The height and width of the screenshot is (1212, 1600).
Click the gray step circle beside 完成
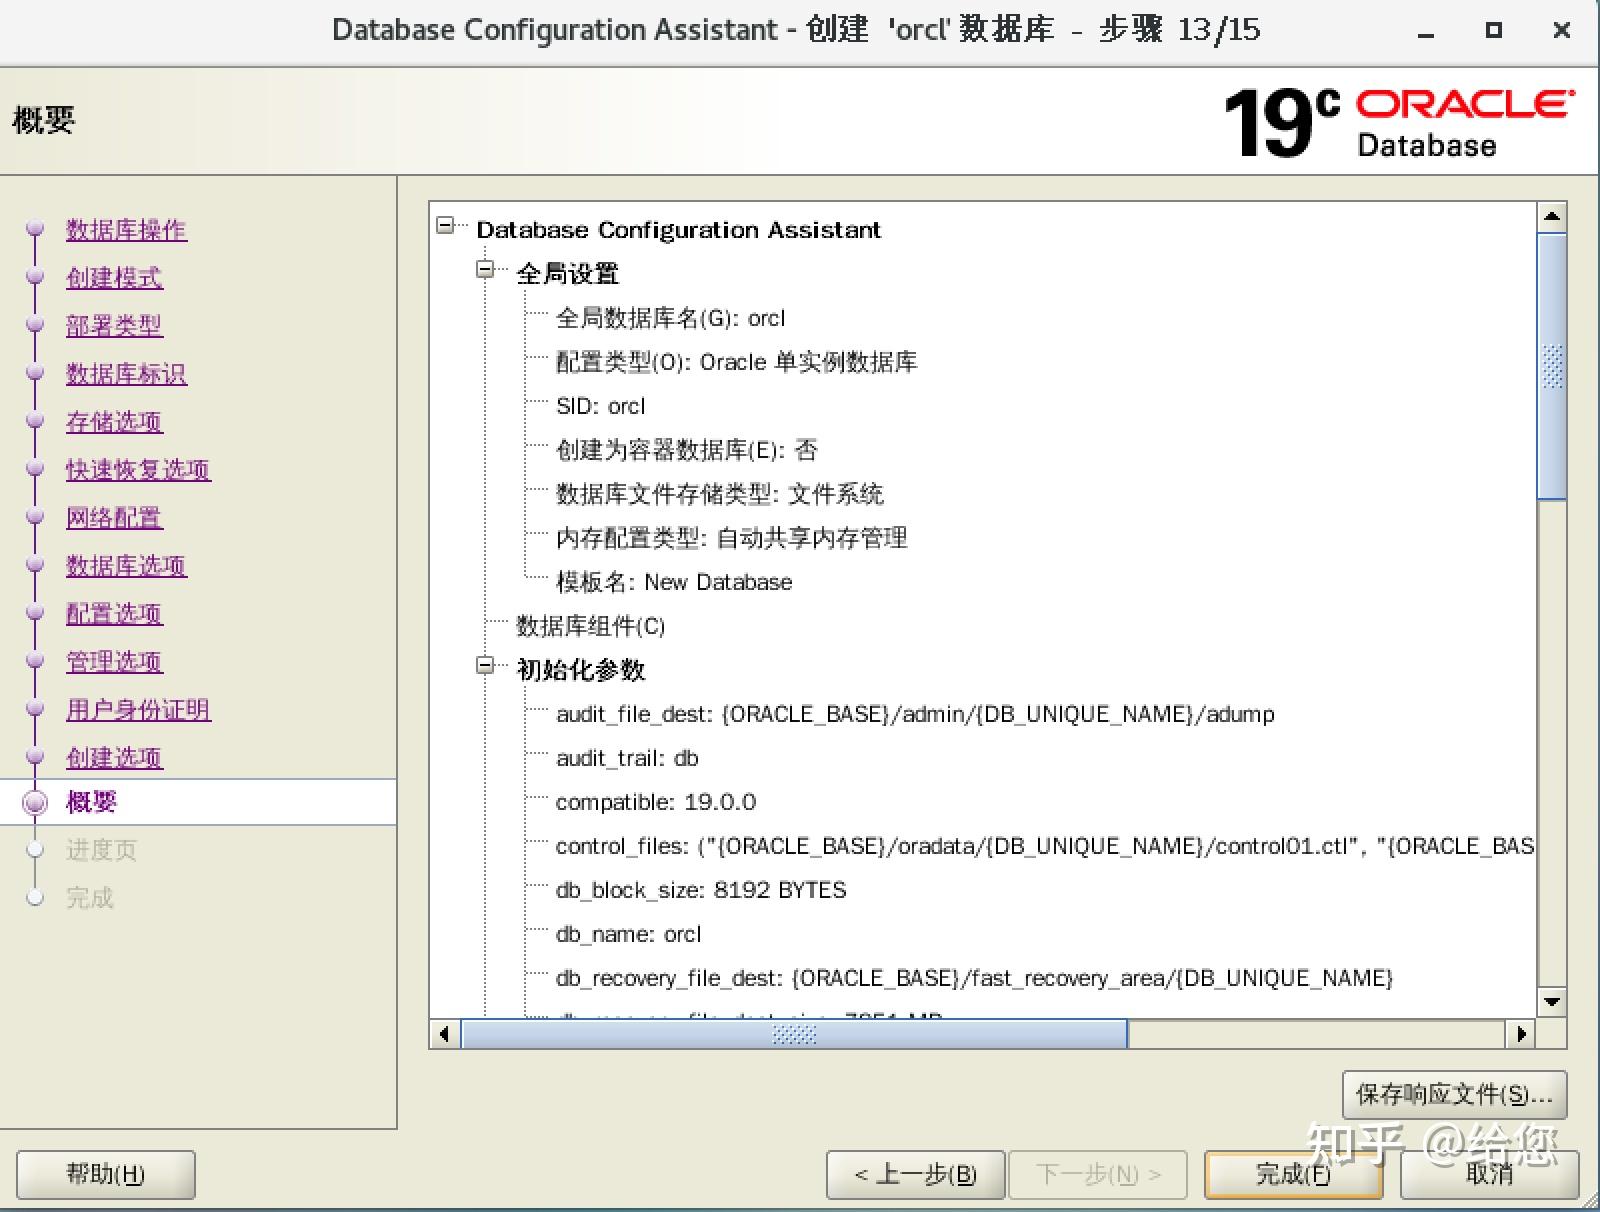[36, 897]
